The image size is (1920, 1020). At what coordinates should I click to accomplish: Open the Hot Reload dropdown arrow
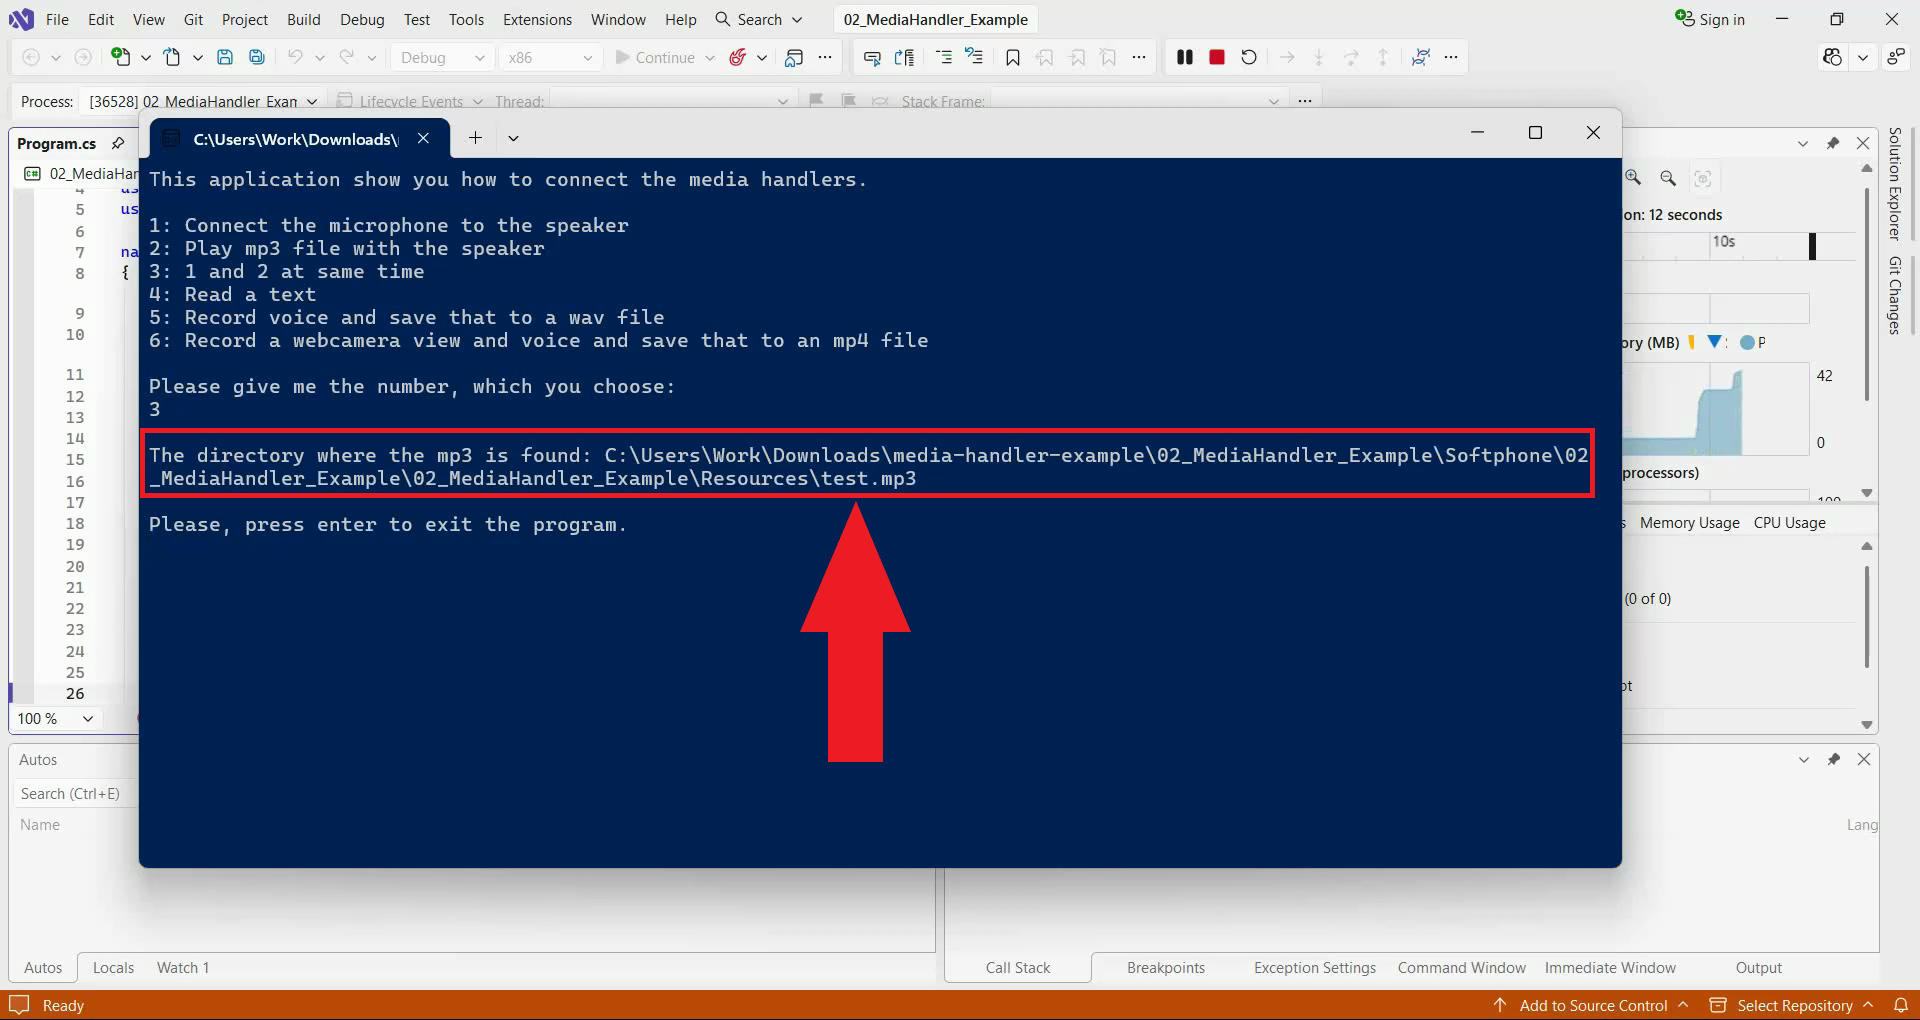(x=762, y=57)
